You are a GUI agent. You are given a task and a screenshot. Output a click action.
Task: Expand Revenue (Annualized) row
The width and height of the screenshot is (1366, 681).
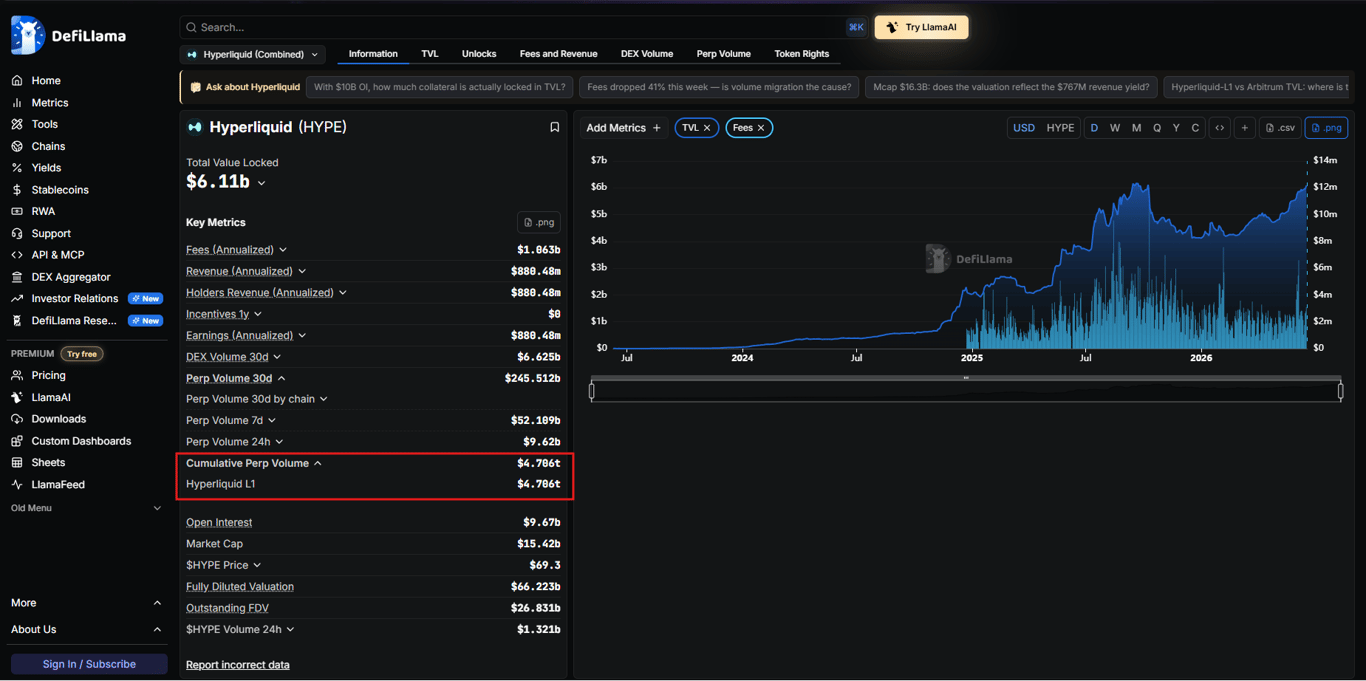[x=302, y=271]
